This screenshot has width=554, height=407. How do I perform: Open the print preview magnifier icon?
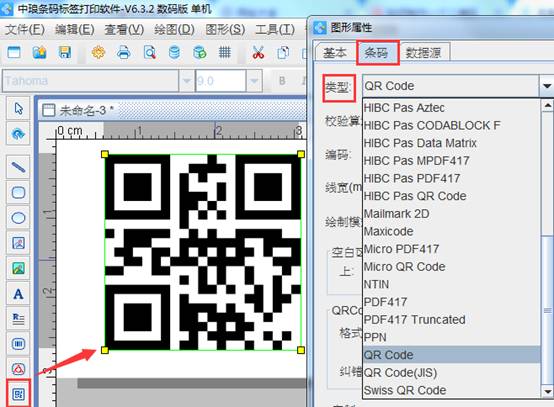click(x=150, y=53)
